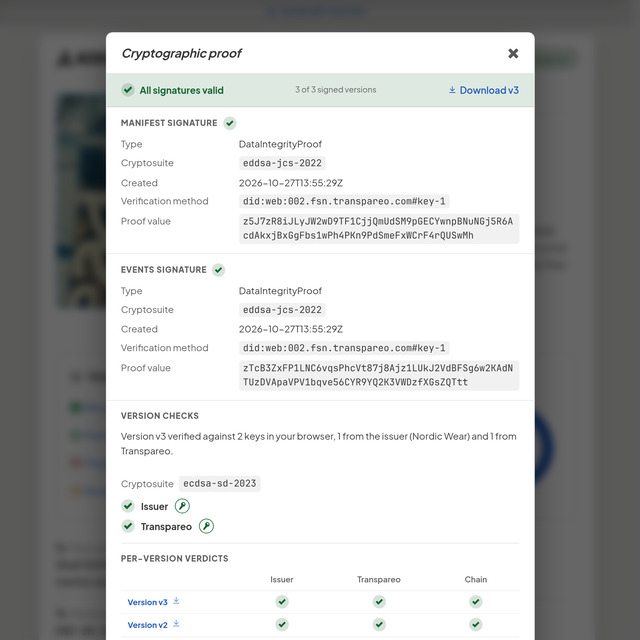Select the manifest cryptosuite value eddsa-jcs-2022
Image resolution: width=640 pixels, height=640 pixels.
click(x=282, y=163)
